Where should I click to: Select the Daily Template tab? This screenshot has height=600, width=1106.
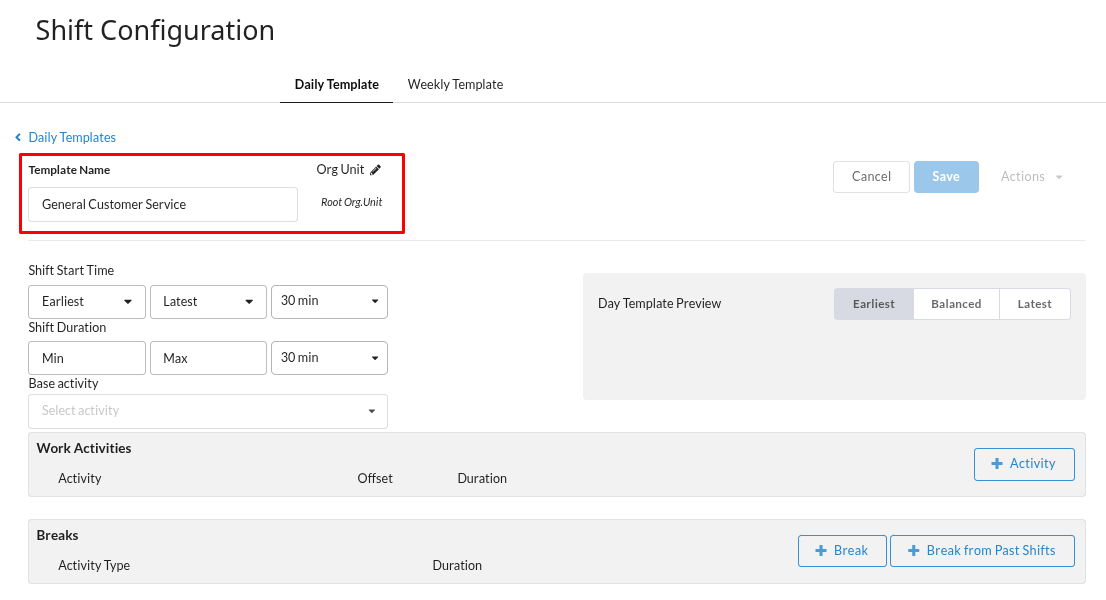[x=336, y=85]
